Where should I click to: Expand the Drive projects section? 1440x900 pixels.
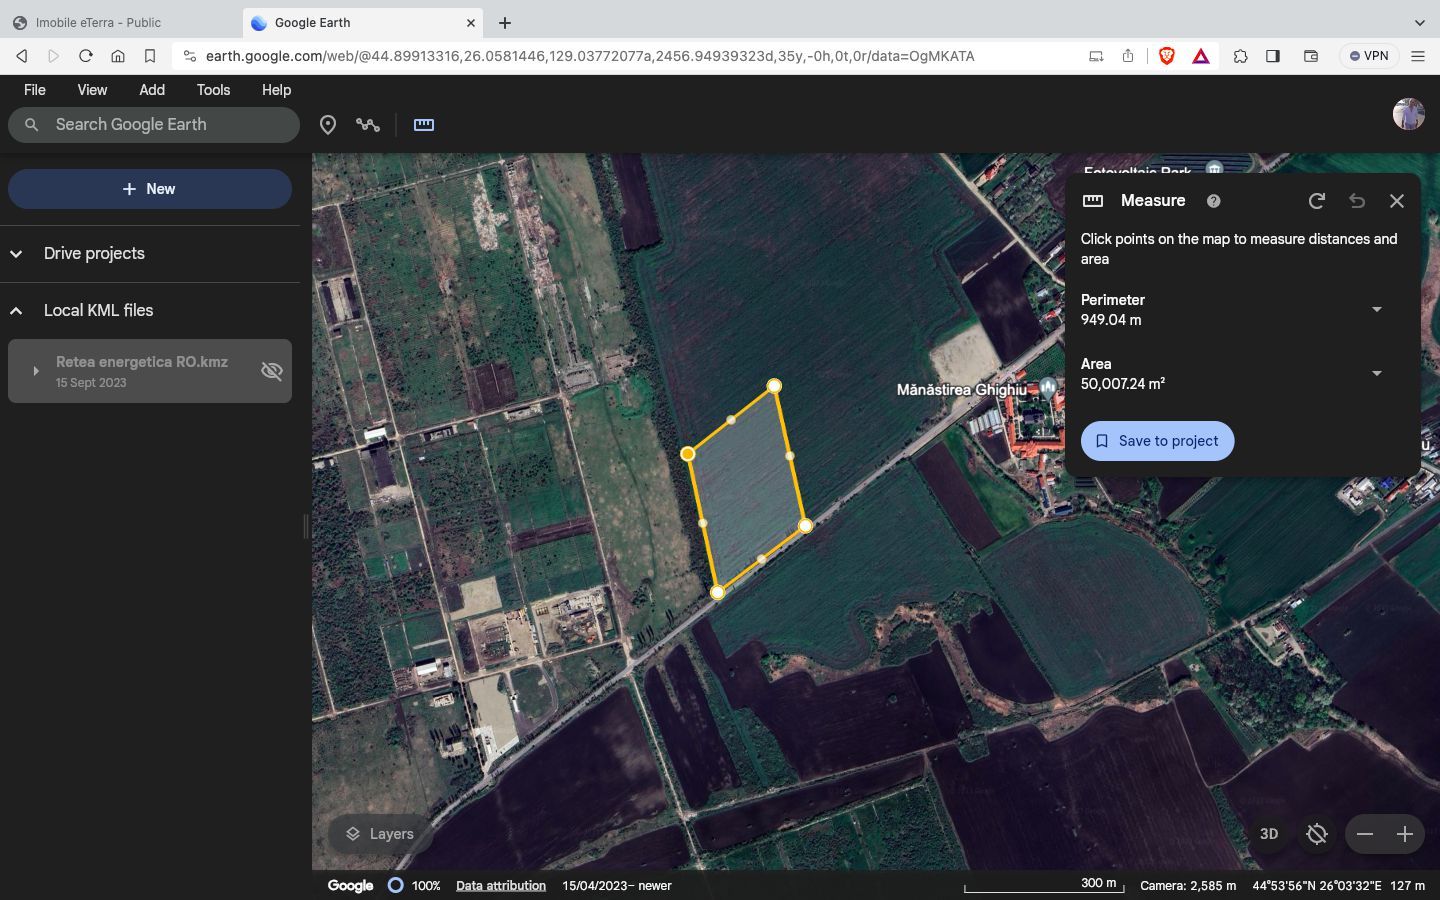click(16, 254)
